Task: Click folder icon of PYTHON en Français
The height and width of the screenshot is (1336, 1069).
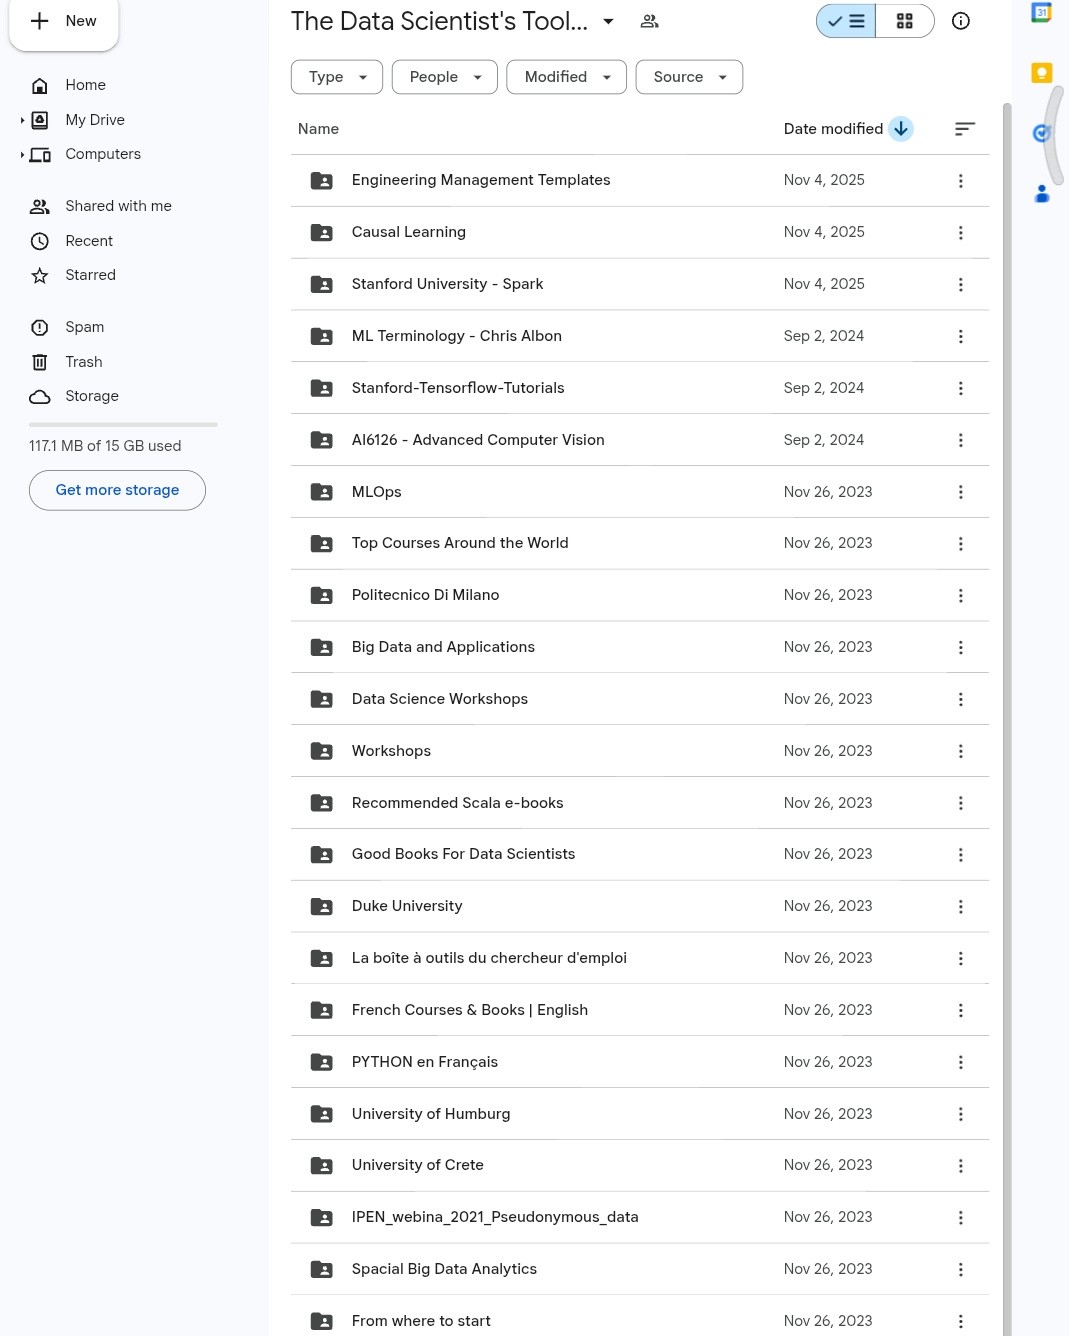Action: (x=322, y=1062)
